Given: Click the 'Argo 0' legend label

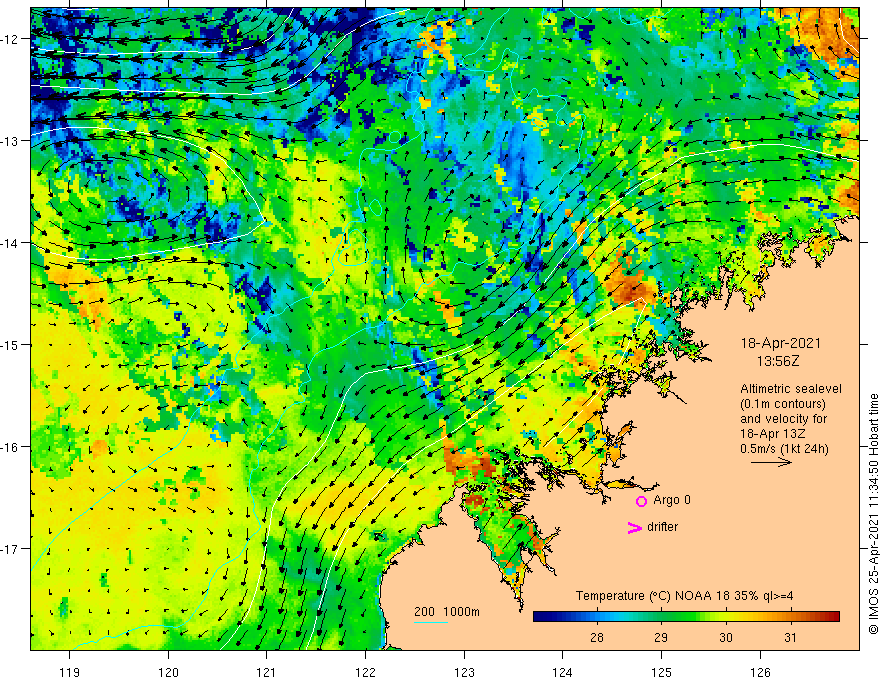Looking at the screenshot, I should coord(672,500).
